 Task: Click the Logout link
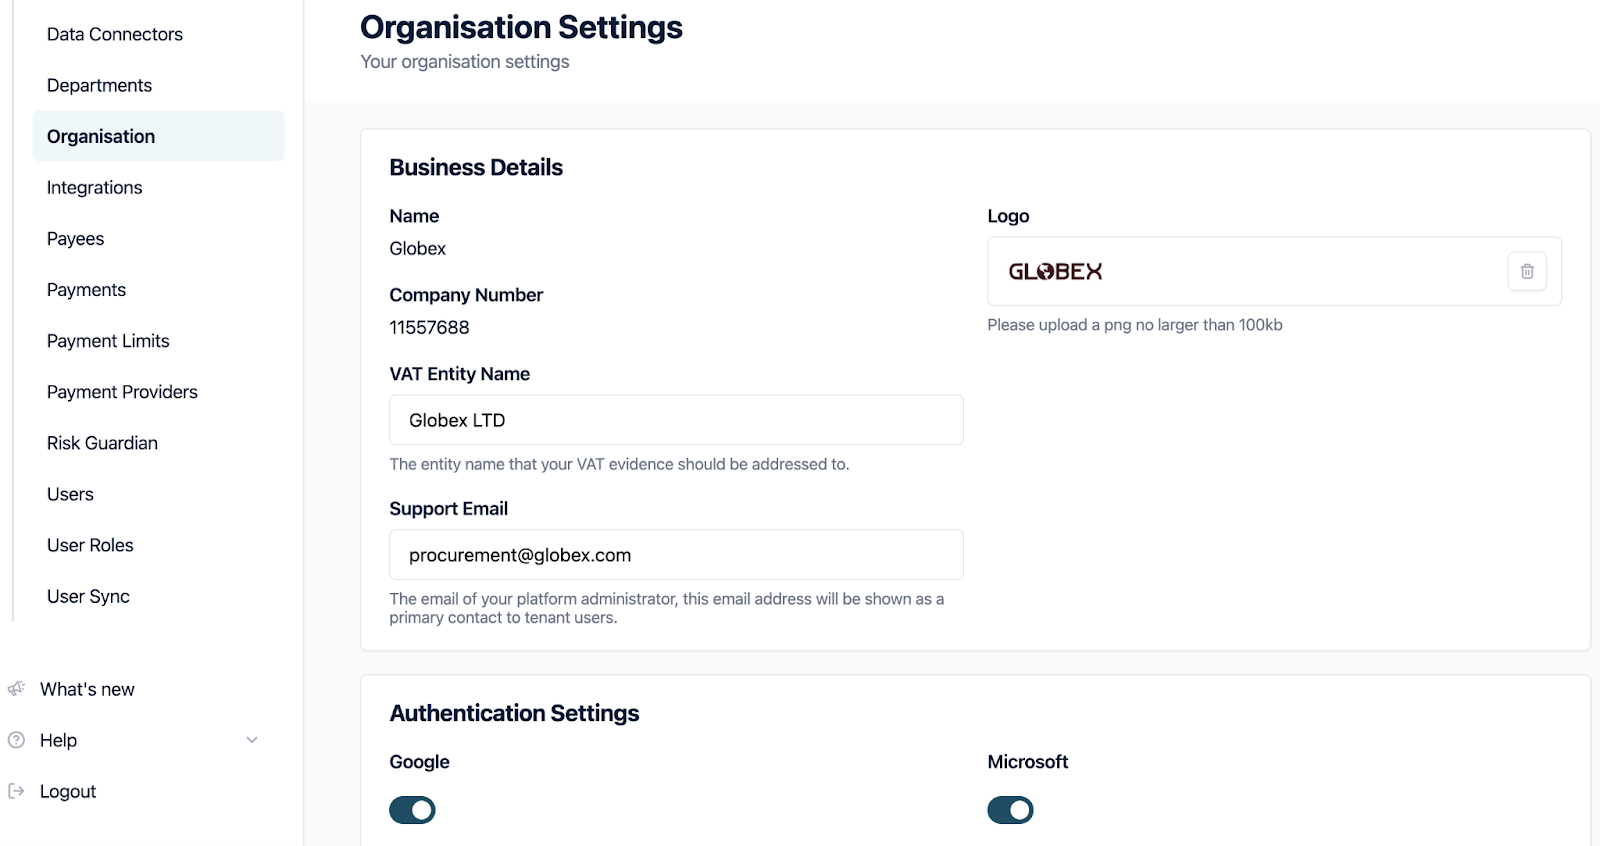coord(68,791)
